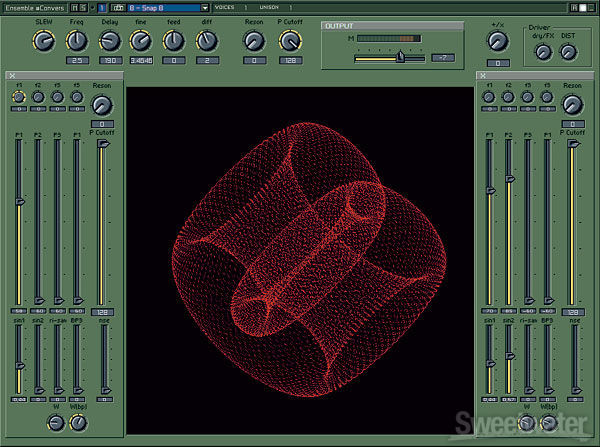Click the diff knob
600x447 pixels.
(206, 41)
